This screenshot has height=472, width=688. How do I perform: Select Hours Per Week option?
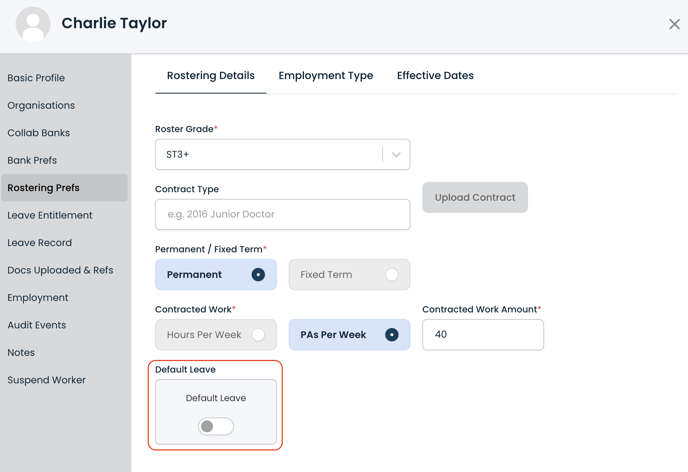coord(215,335)
